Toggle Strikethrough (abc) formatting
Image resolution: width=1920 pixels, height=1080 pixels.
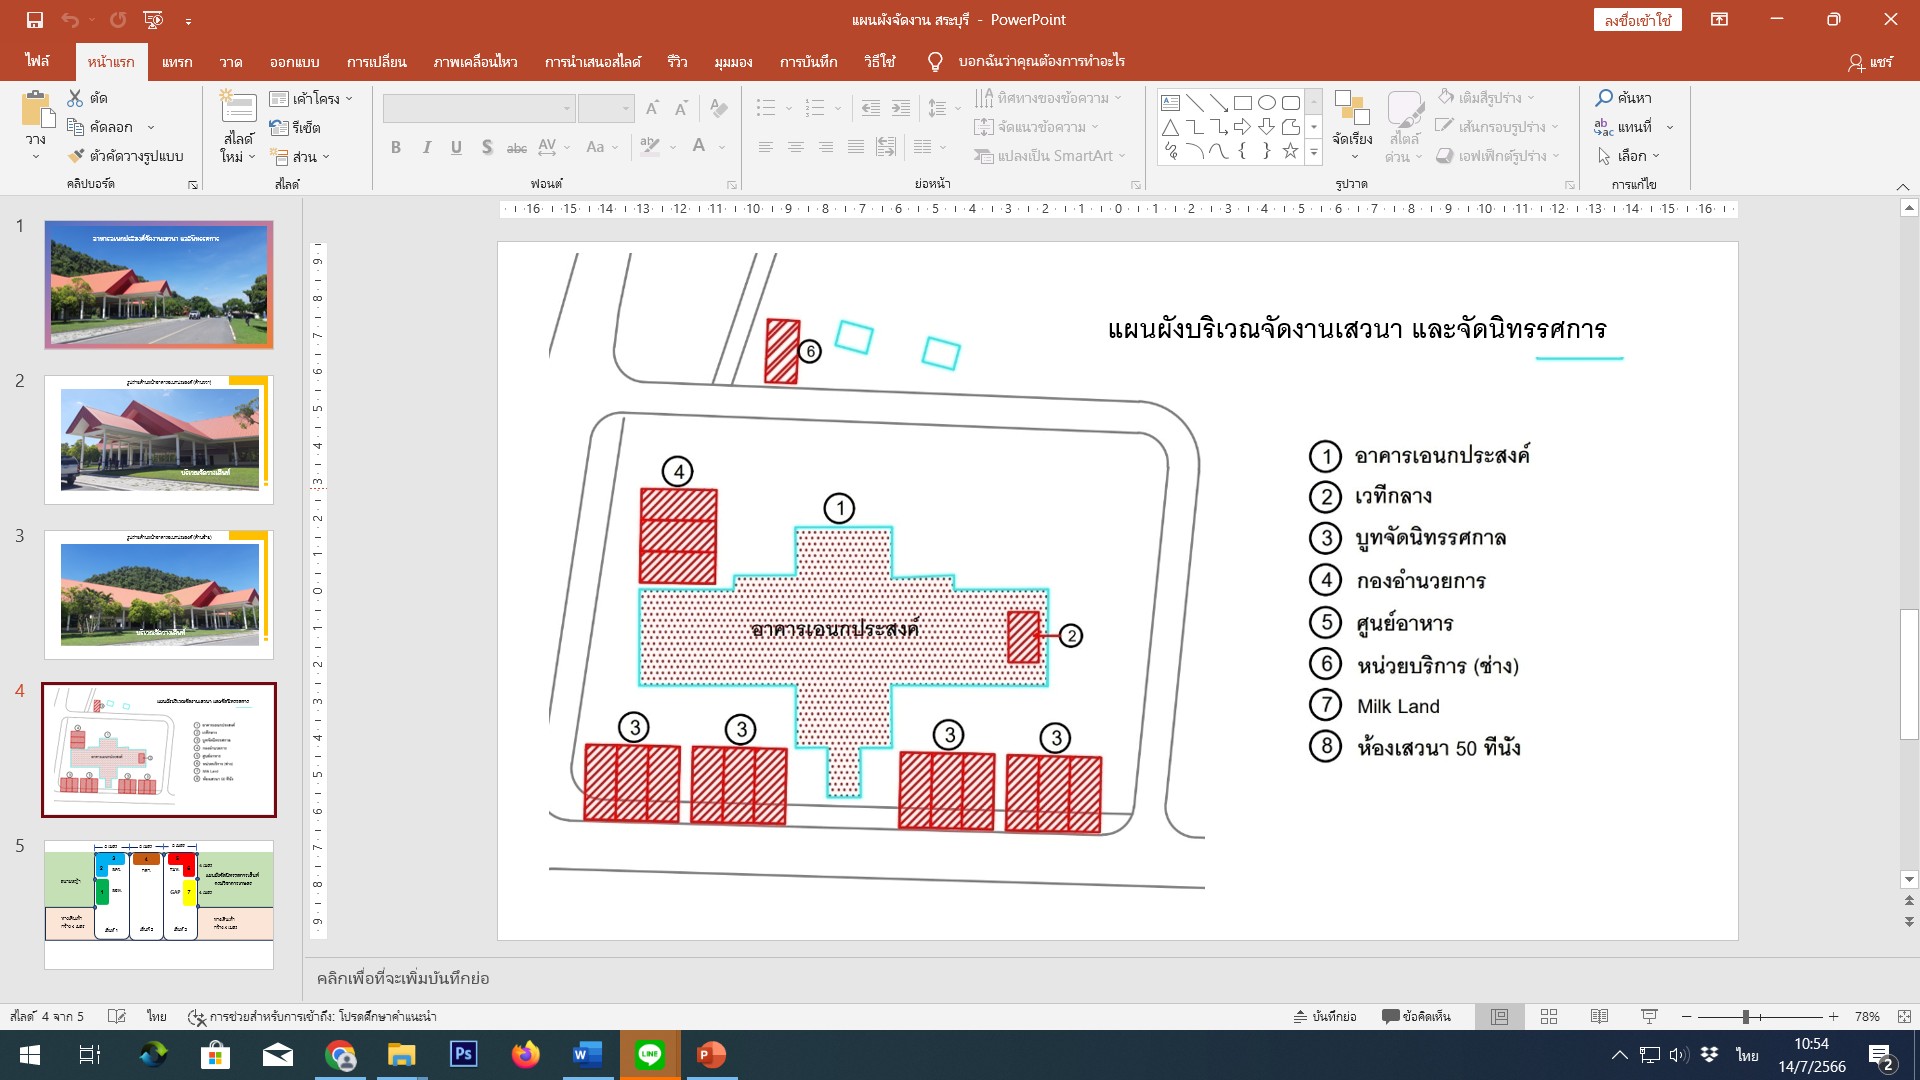click(517, 147)
